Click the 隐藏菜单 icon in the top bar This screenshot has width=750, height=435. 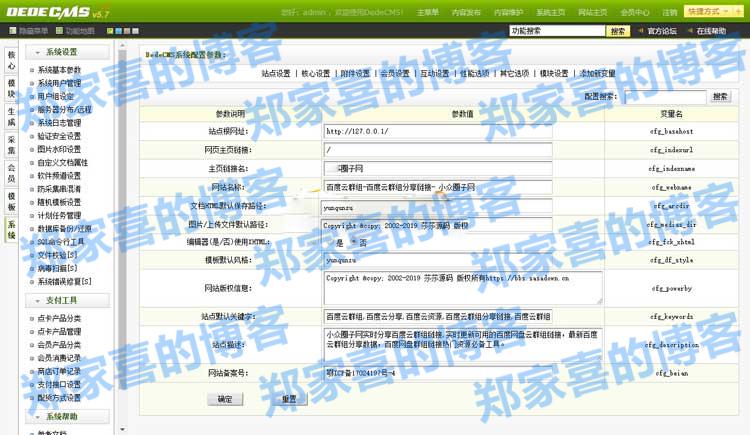(13, 31)
